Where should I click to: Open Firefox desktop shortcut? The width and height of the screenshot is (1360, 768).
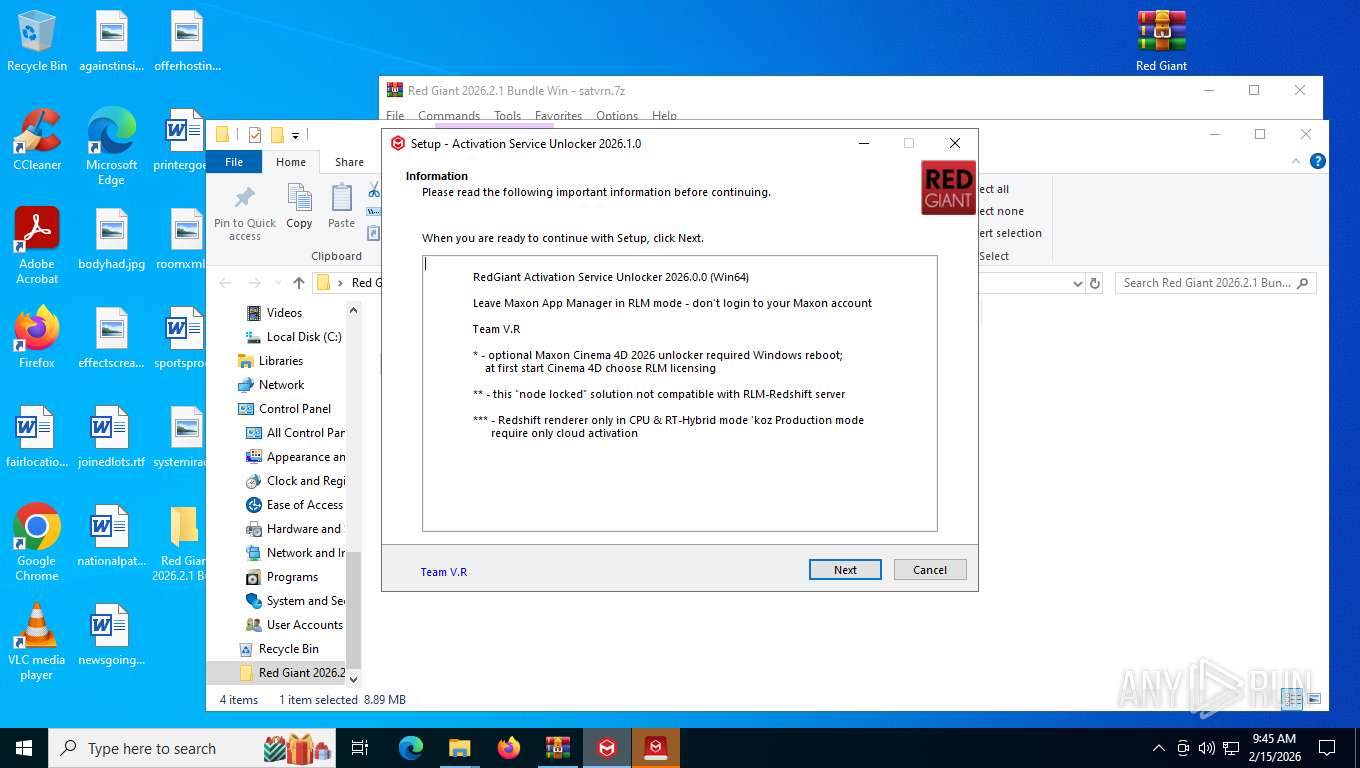(37, 338)
